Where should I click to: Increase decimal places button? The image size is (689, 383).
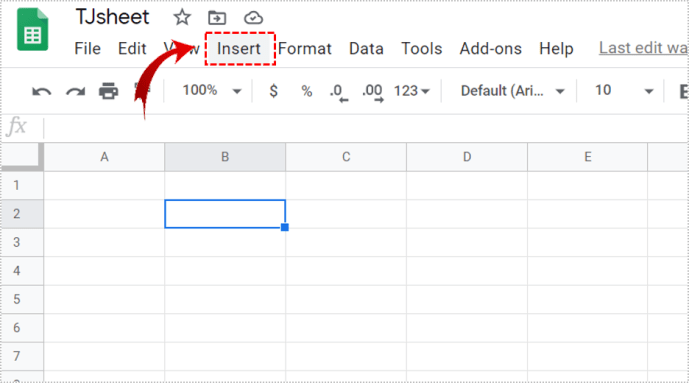click(x=373, y=92)
